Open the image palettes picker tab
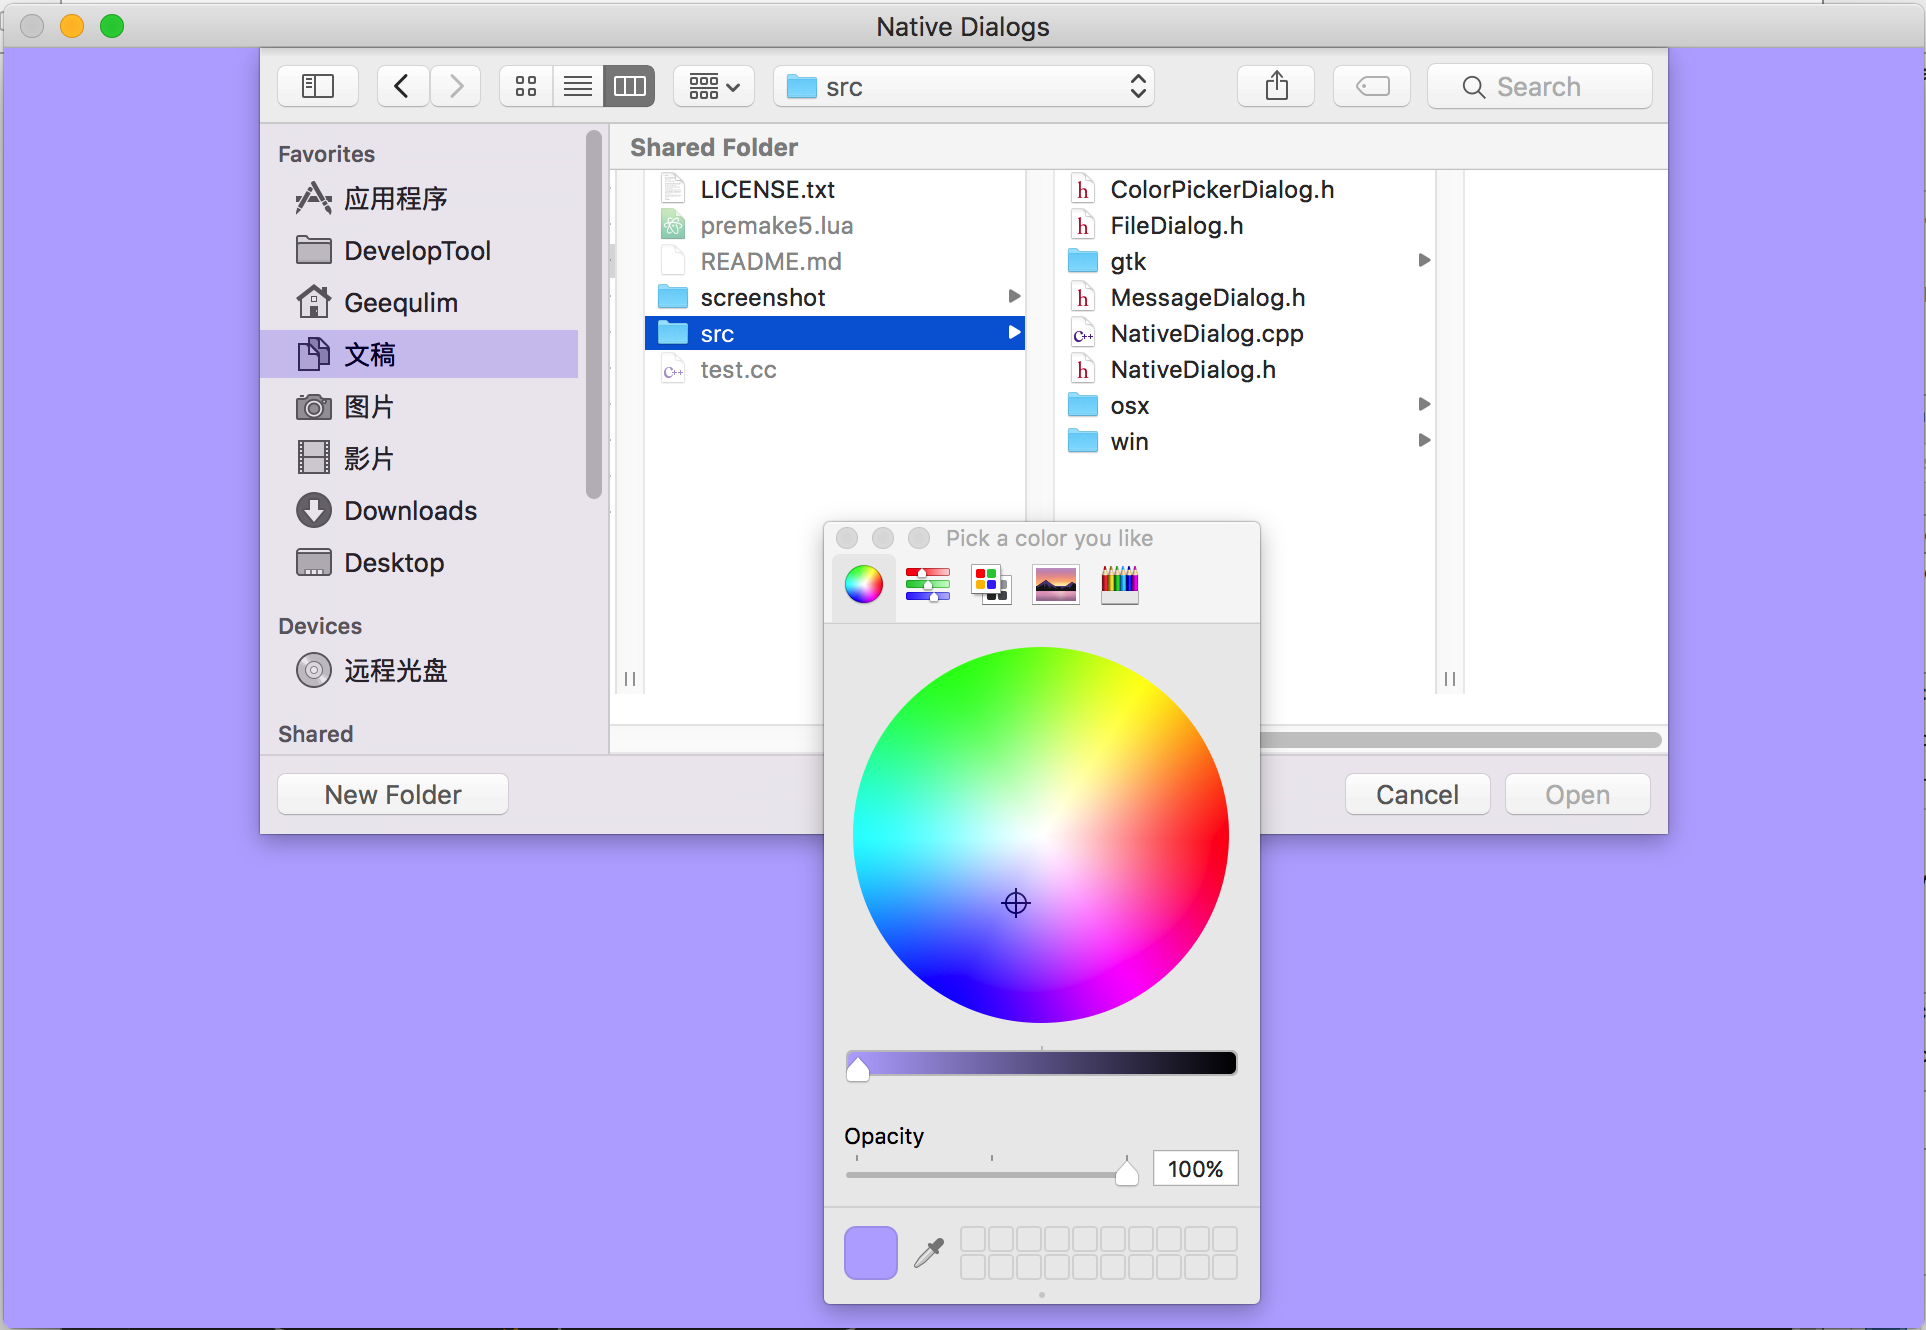Screen dimensions: 1926x1330 (x=1055, y=584)
